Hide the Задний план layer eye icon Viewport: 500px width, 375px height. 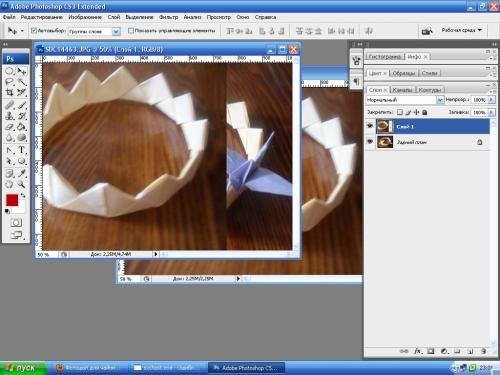point(370,142)
